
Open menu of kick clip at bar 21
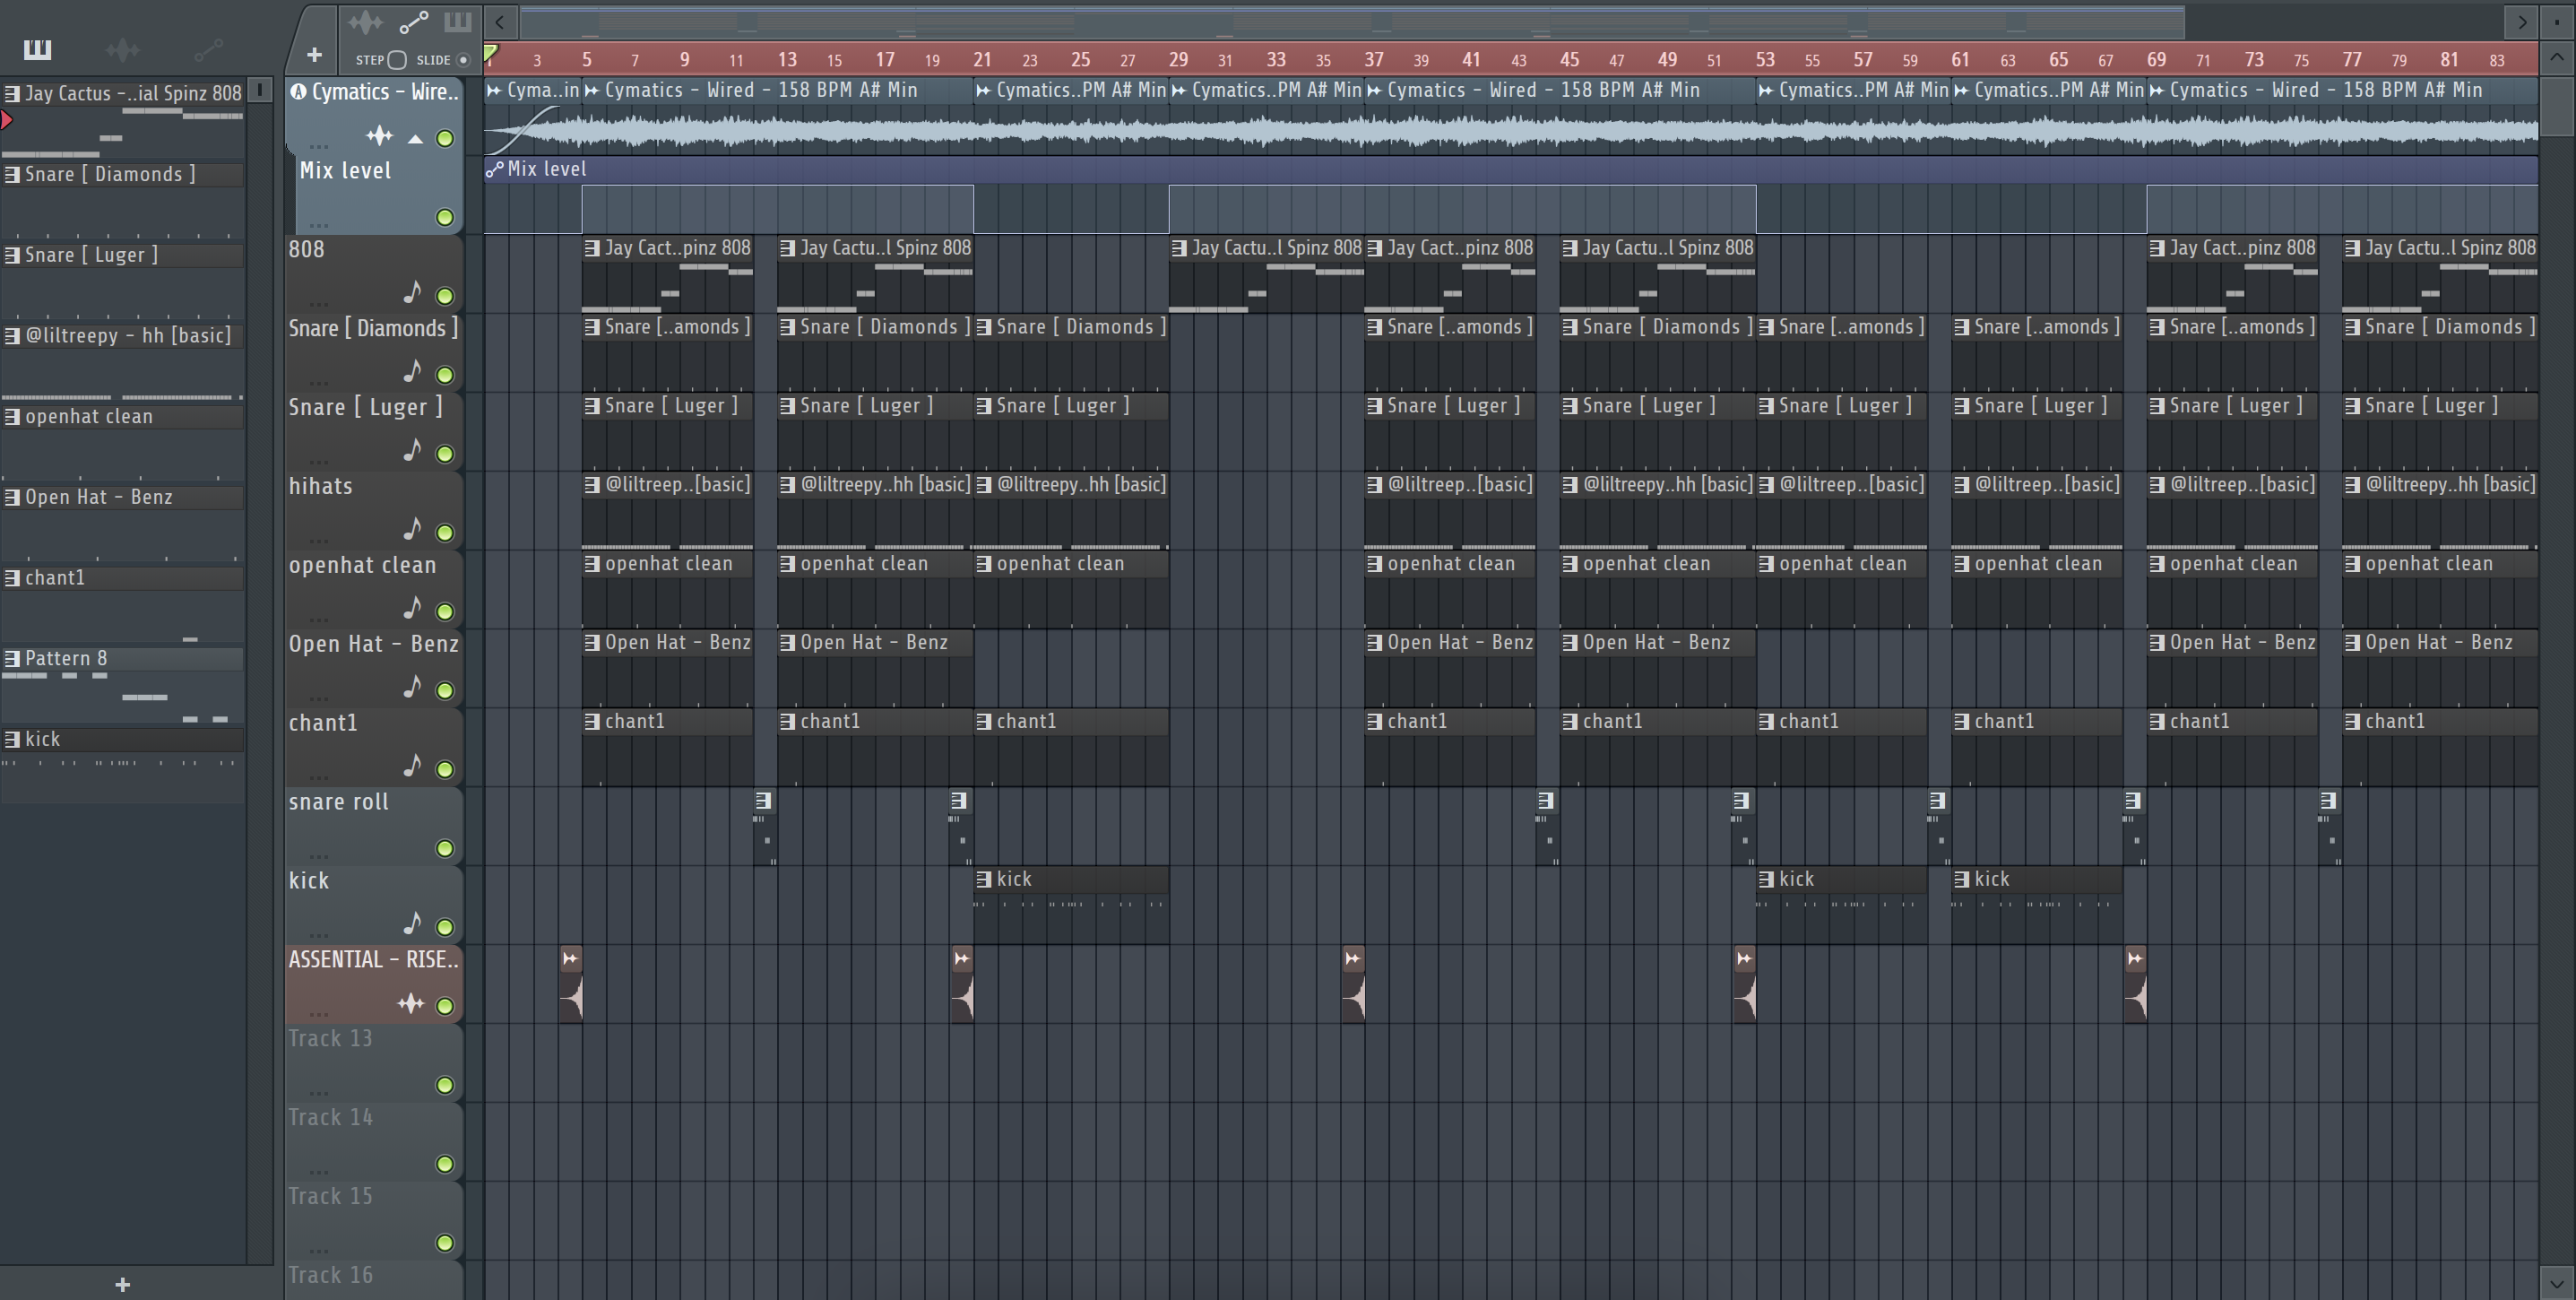[984, 879]
